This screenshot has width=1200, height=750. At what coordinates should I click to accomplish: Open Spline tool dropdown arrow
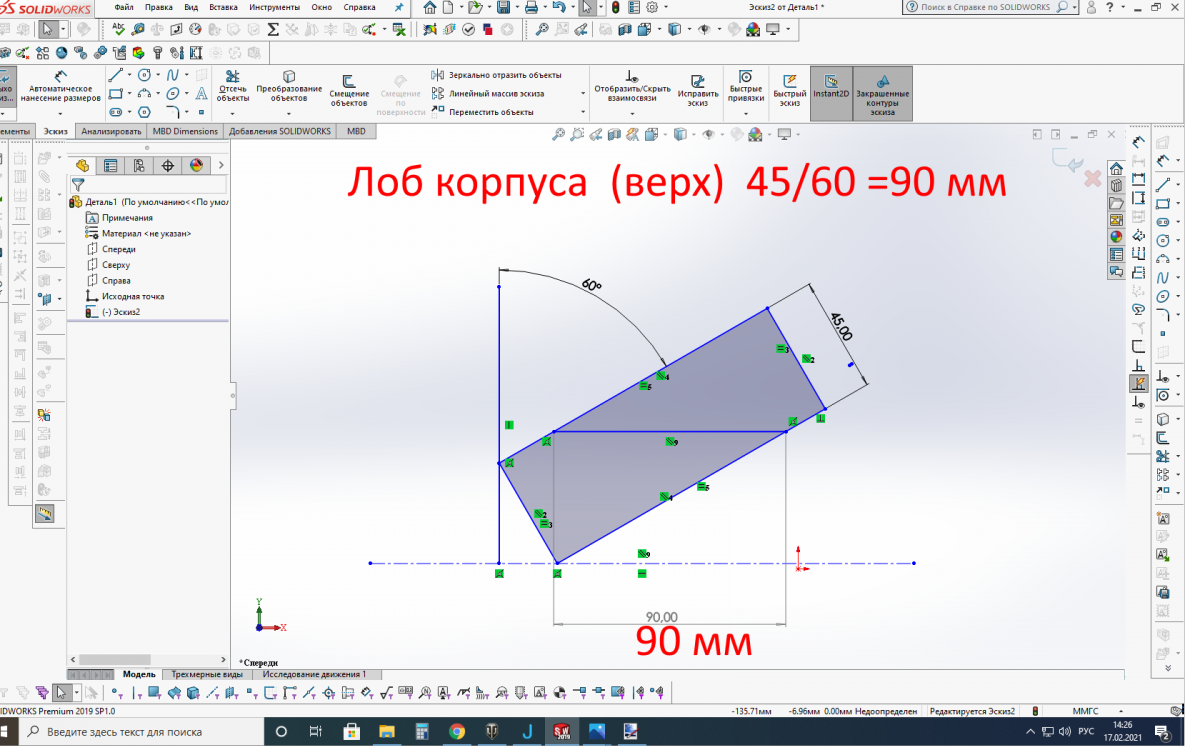click(187, 75)
